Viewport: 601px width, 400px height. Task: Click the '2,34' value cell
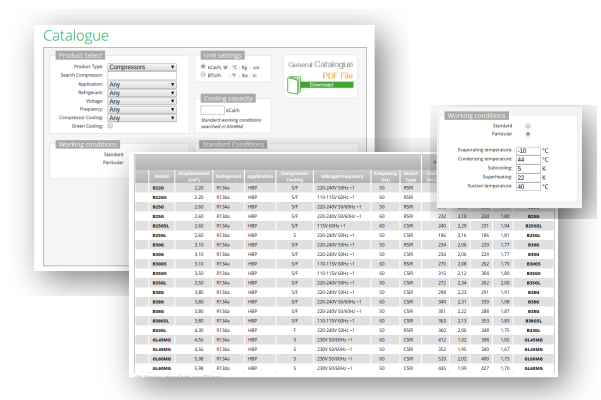[462, 283]
